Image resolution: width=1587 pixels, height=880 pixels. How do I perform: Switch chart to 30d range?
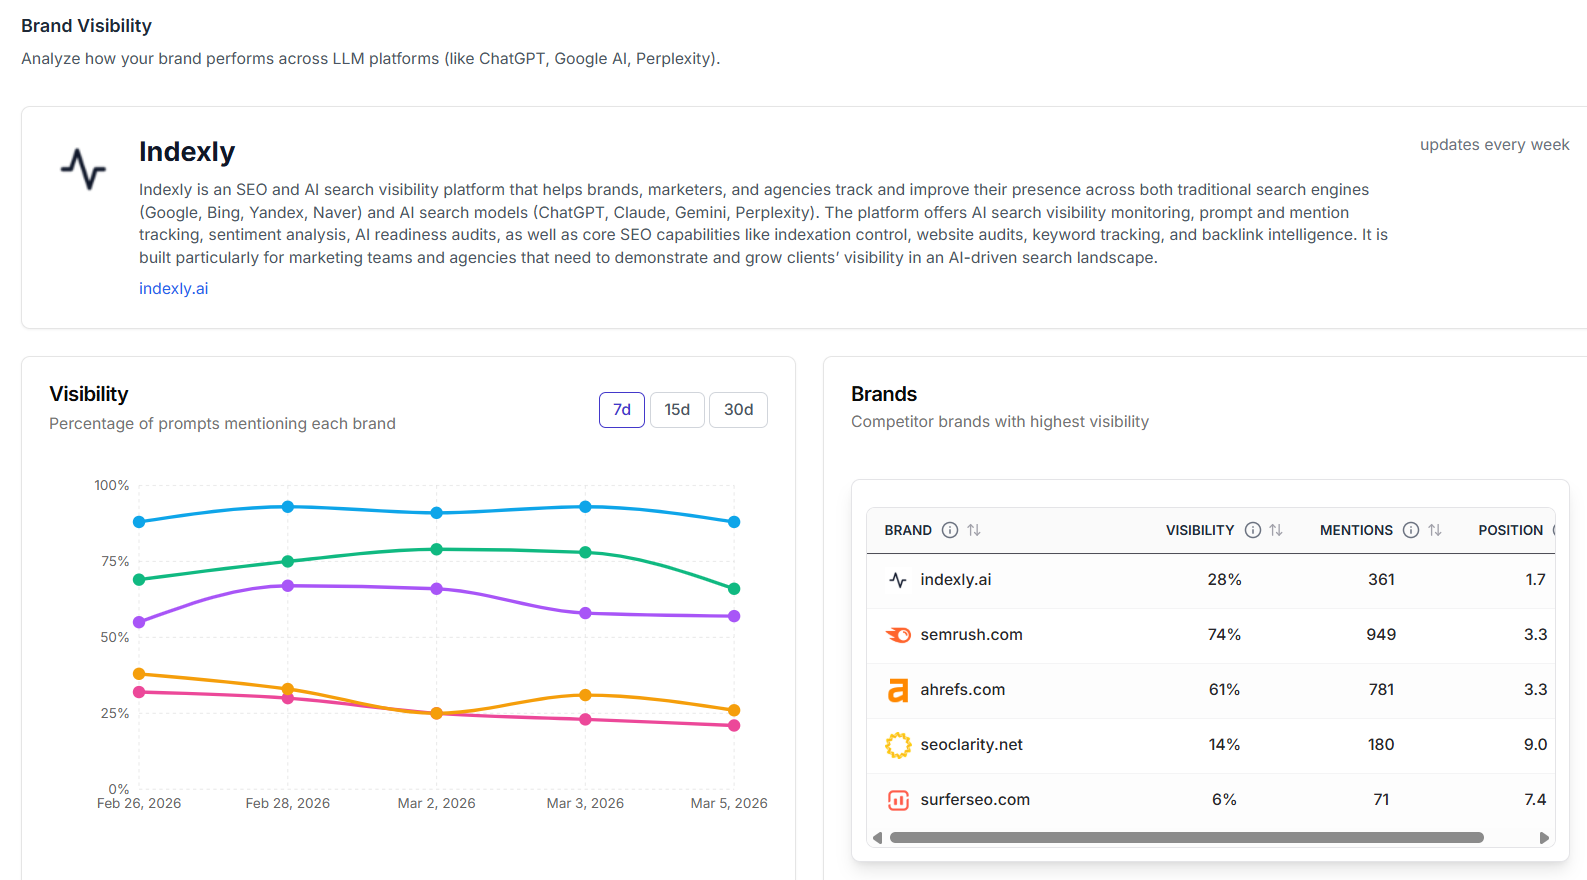738,410
